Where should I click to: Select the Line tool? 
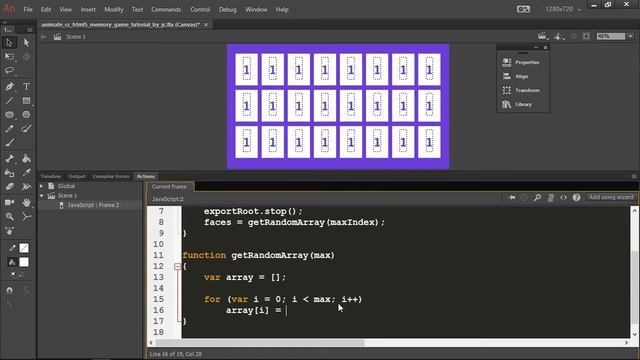point(9,100)
